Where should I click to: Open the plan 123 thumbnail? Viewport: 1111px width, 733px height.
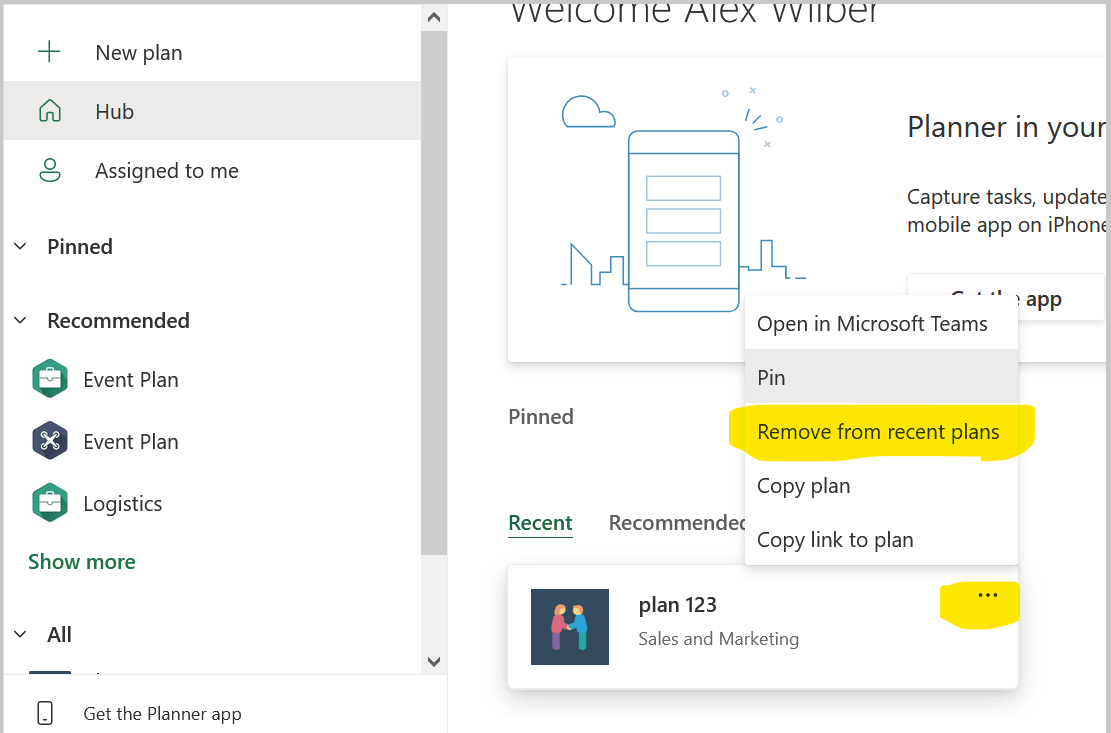click(x=570, y=627)
